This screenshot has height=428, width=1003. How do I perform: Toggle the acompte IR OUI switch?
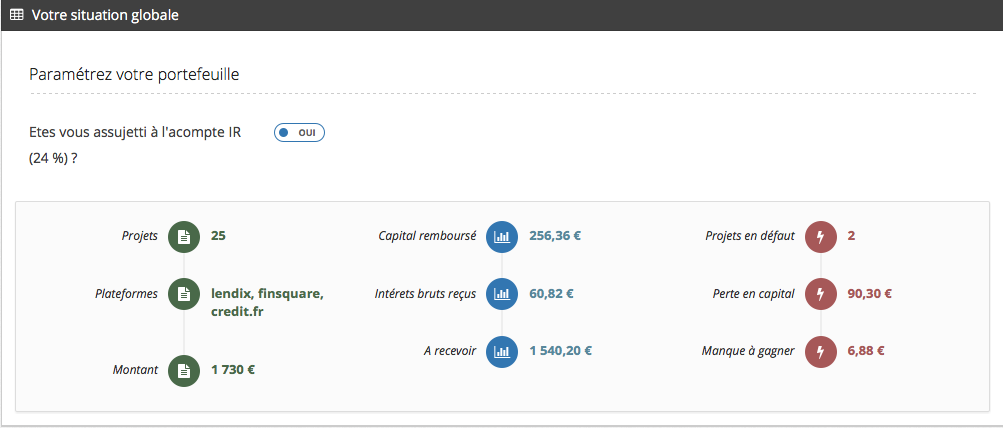(x=299, y=132)
